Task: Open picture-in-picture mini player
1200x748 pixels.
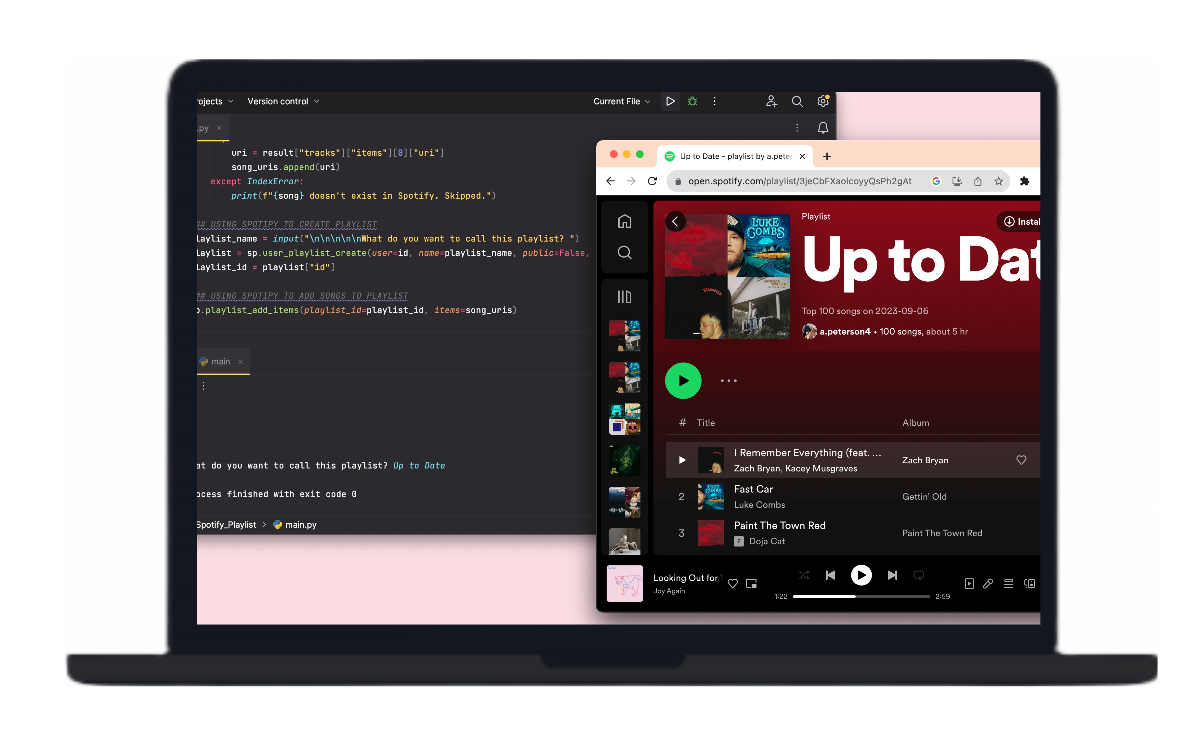Action: tap(751, 584)
